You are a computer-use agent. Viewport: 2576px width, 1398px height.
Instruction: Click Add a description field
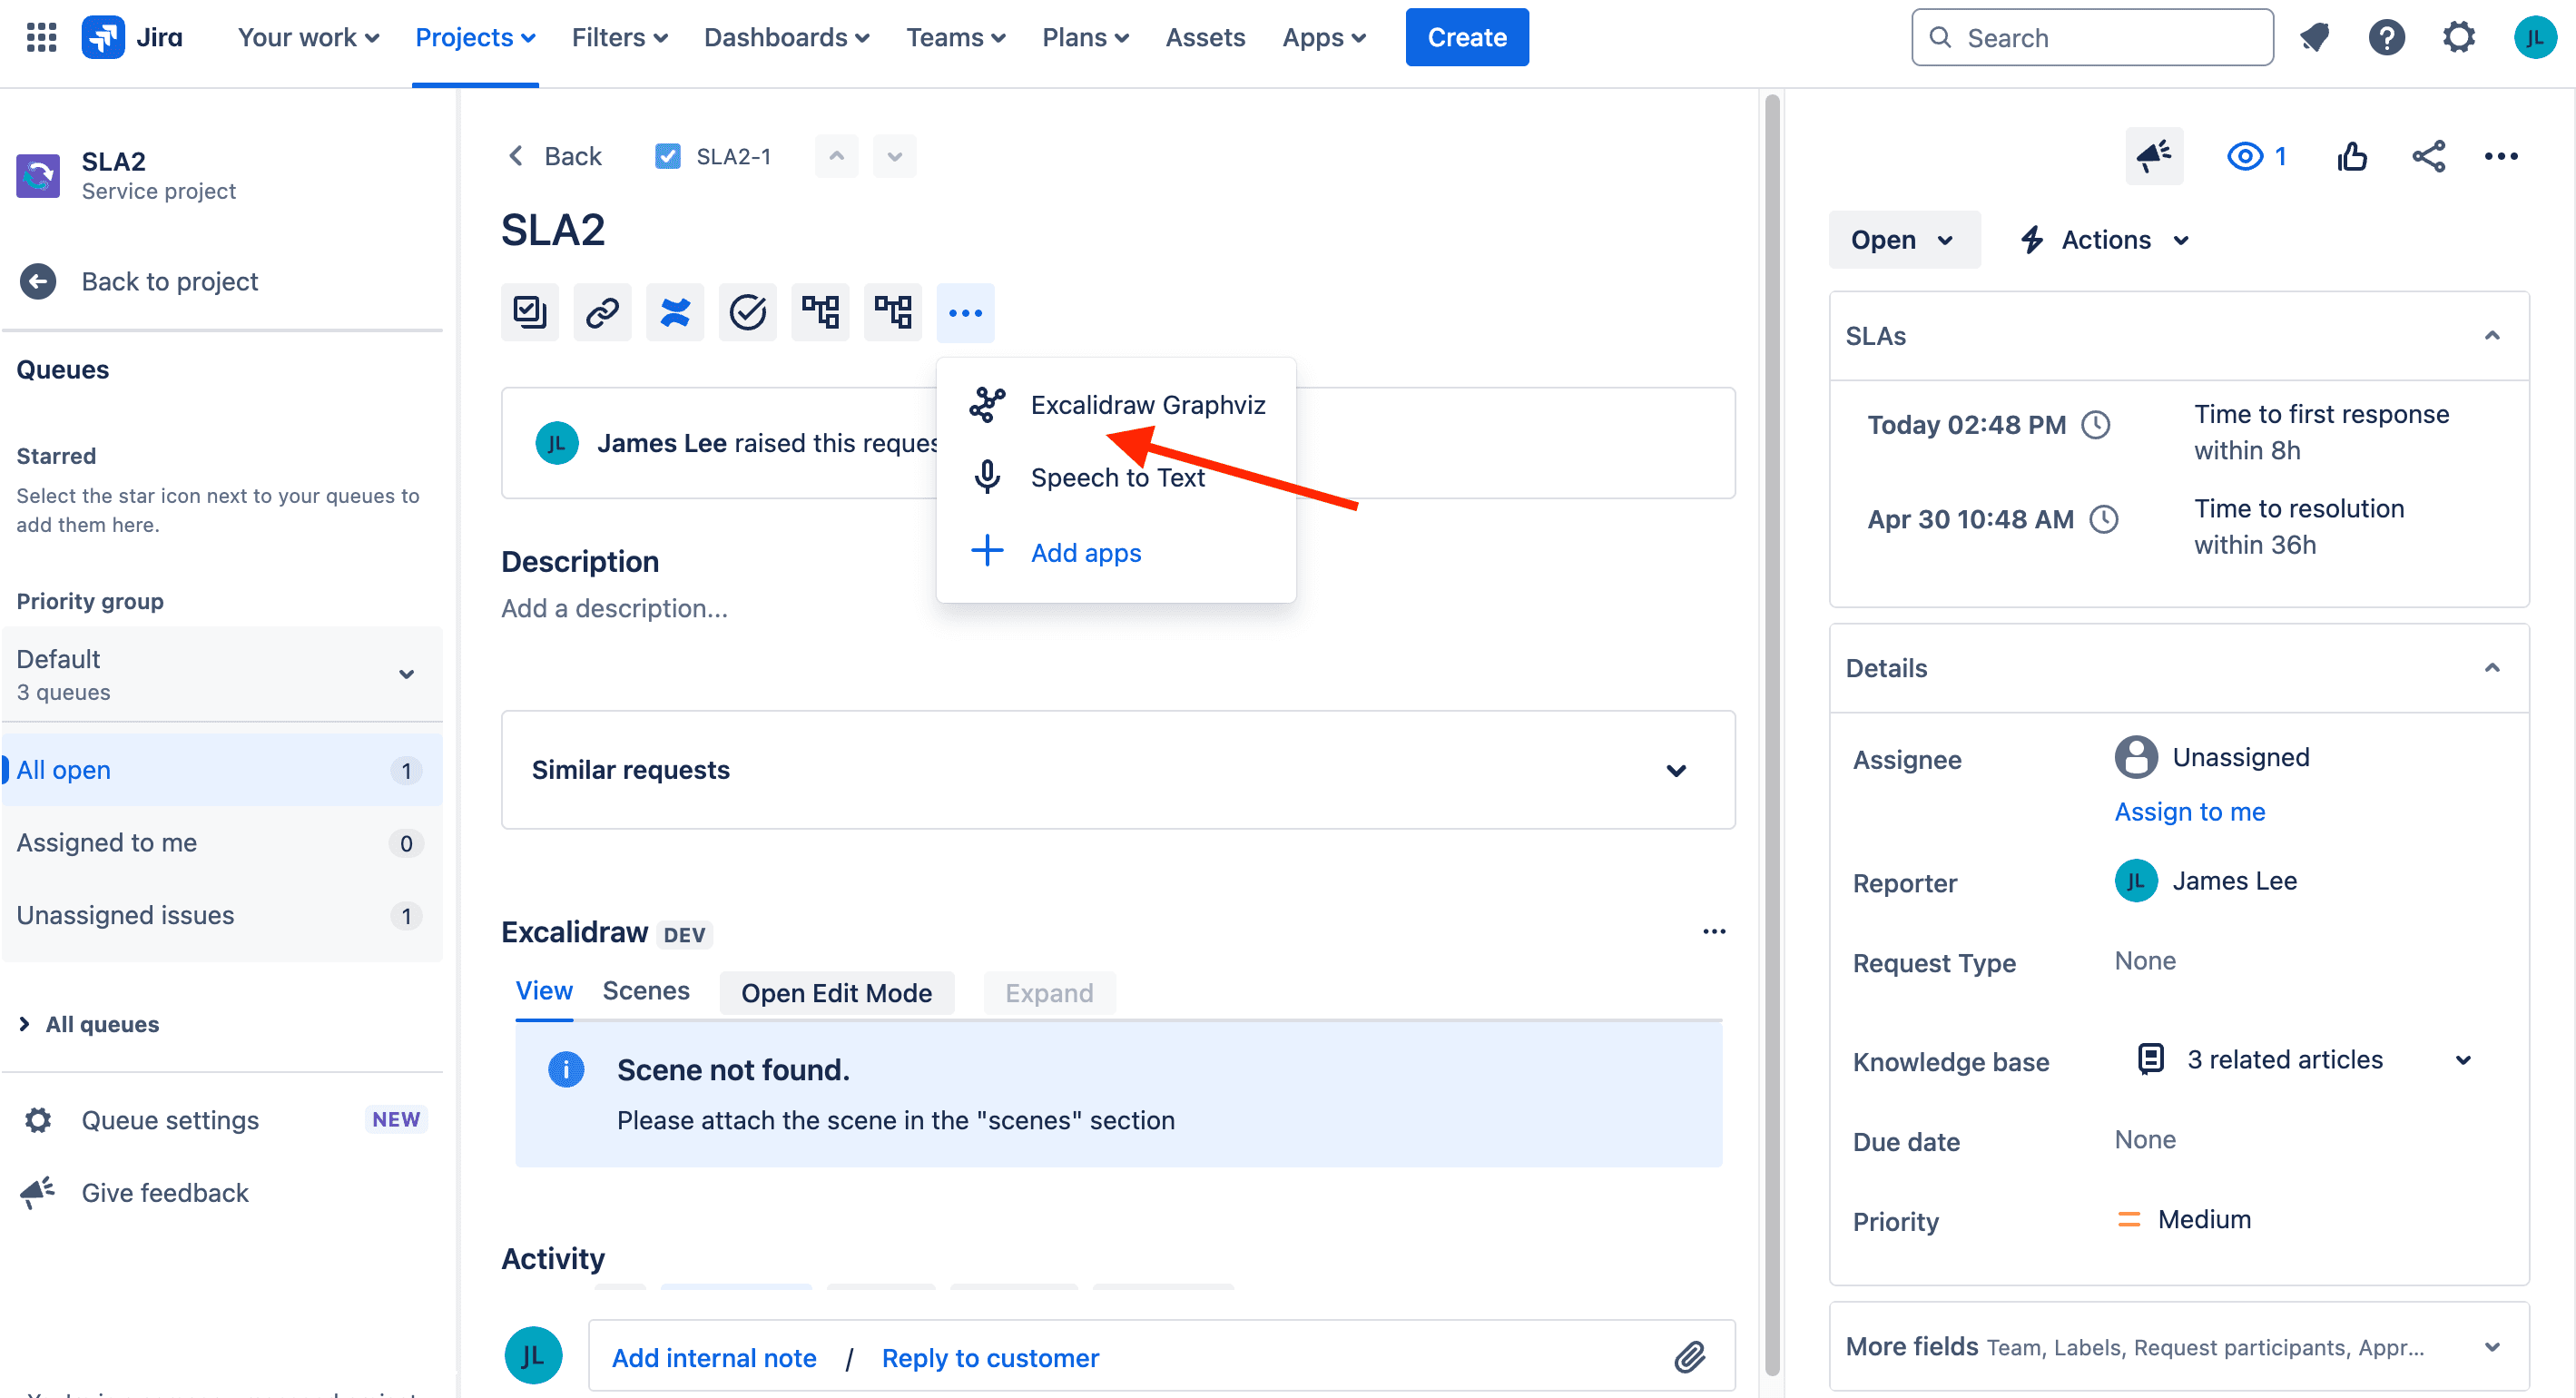coord(614,608)
